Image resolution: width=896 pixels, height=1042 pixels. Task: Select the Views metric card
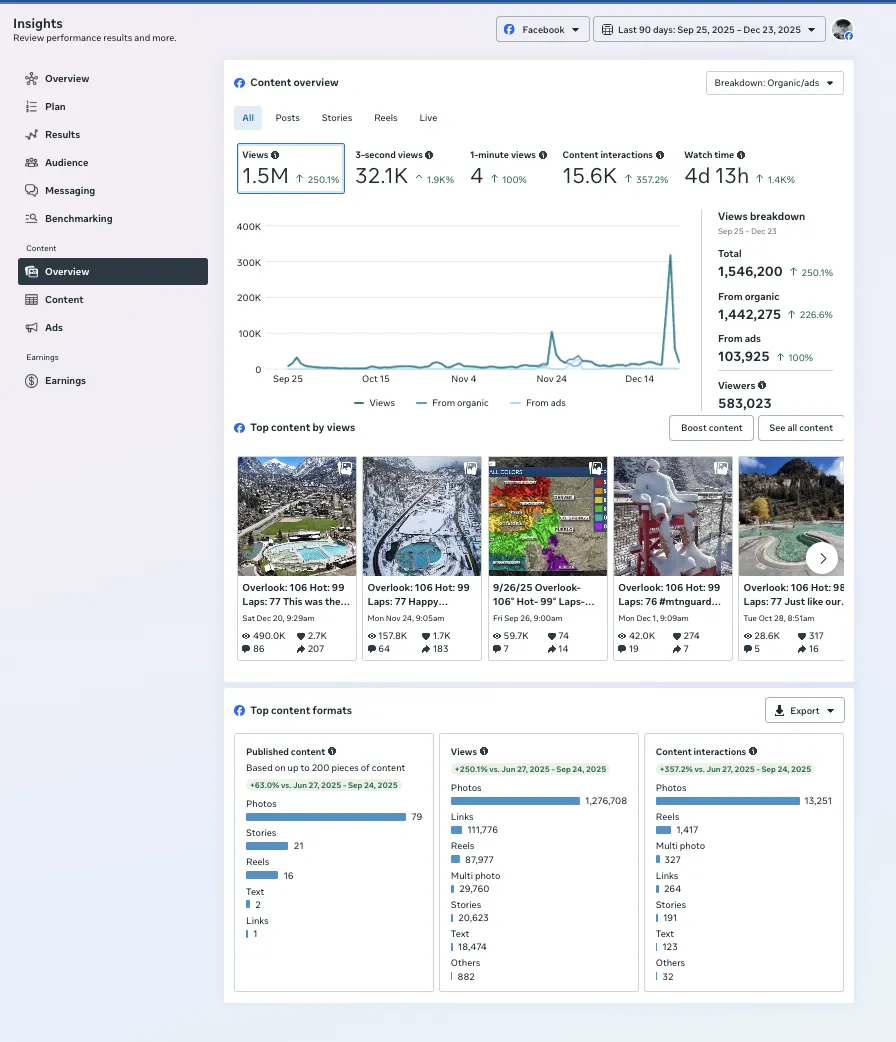[x=291, y=168]
